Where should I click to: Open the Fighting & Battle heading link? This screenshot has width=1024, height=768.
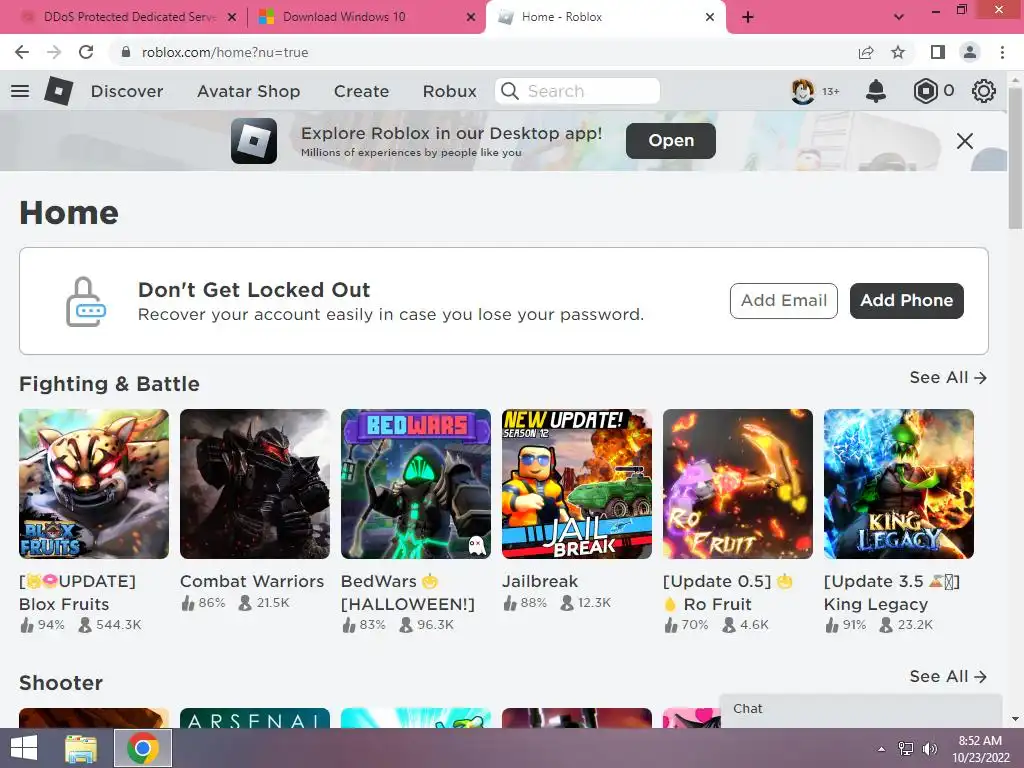pos(109,384)
